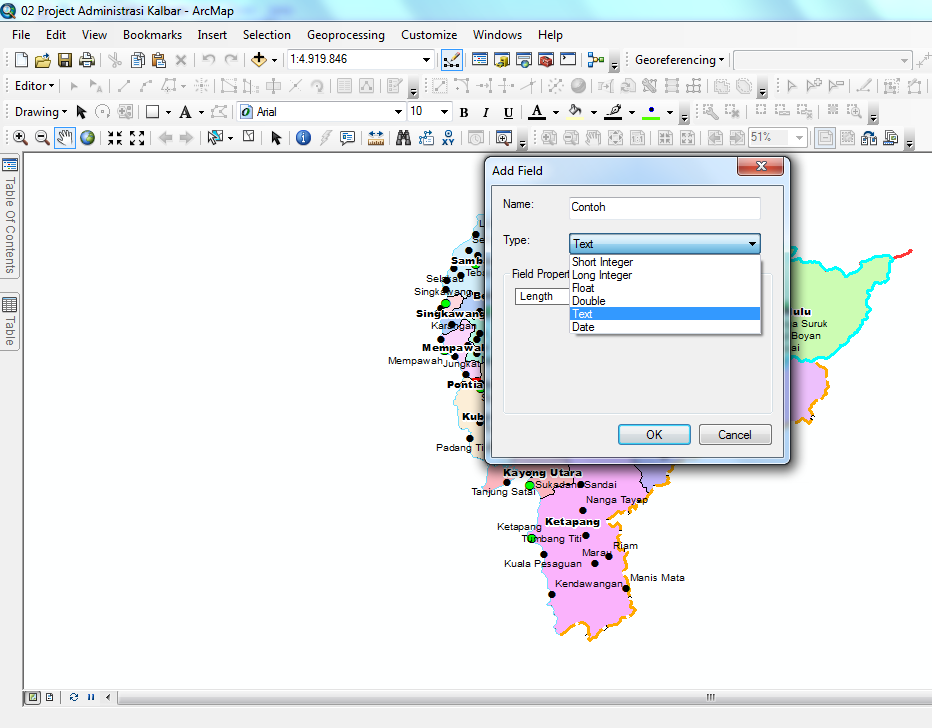Open the Go To XY tool

(x=450, y=138)
